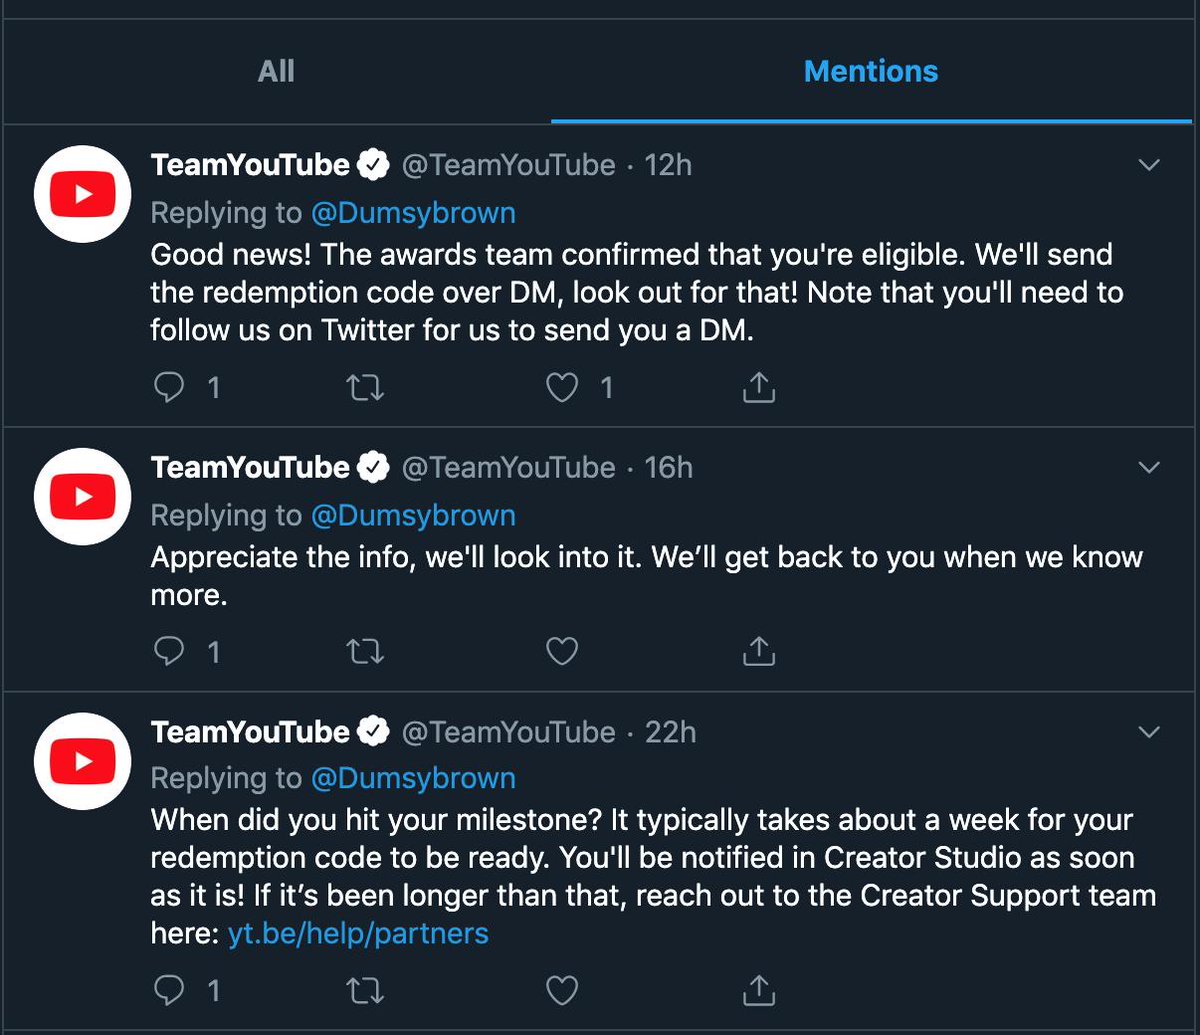Retweet the 'Appreciate the info' tweet

(364, 652)
